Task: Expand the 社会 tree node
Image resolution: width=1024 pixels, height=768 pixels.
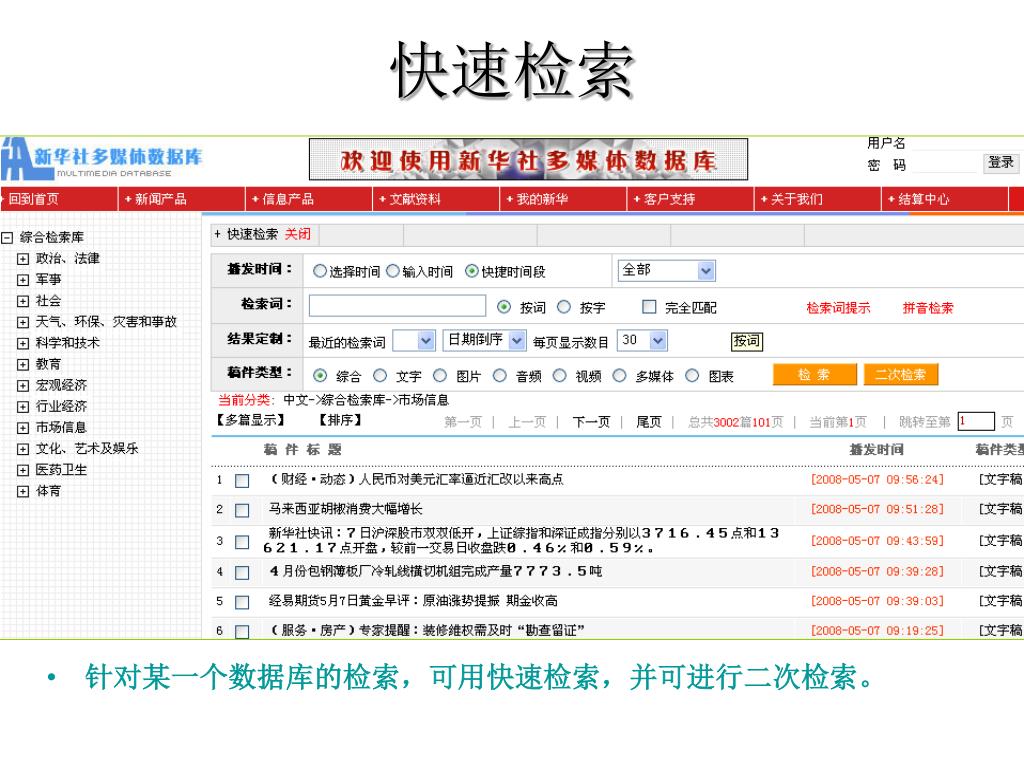Action: (23, 301)
